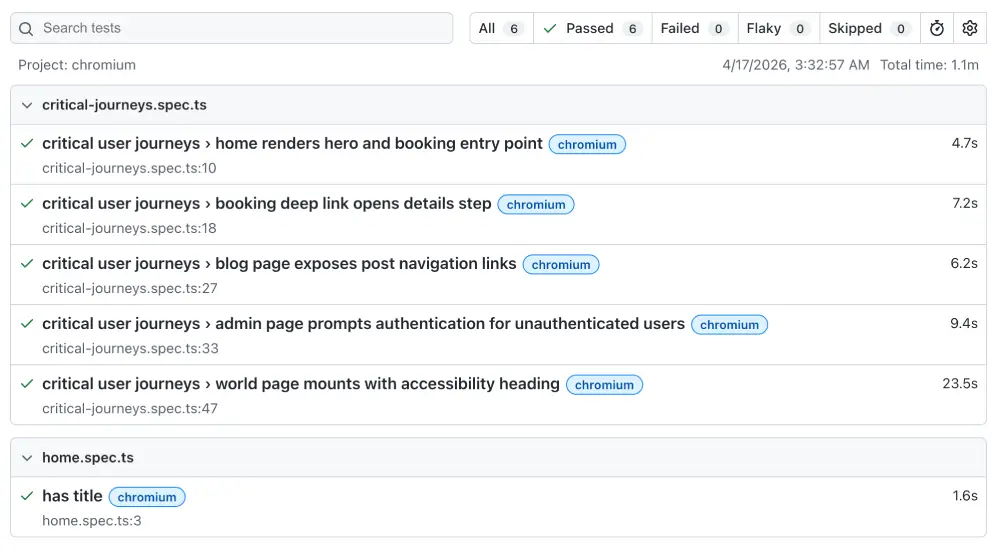Screen dimensions: 1000x550
Task: Focus the Search tests field
Action: click(x=232, y=28)
